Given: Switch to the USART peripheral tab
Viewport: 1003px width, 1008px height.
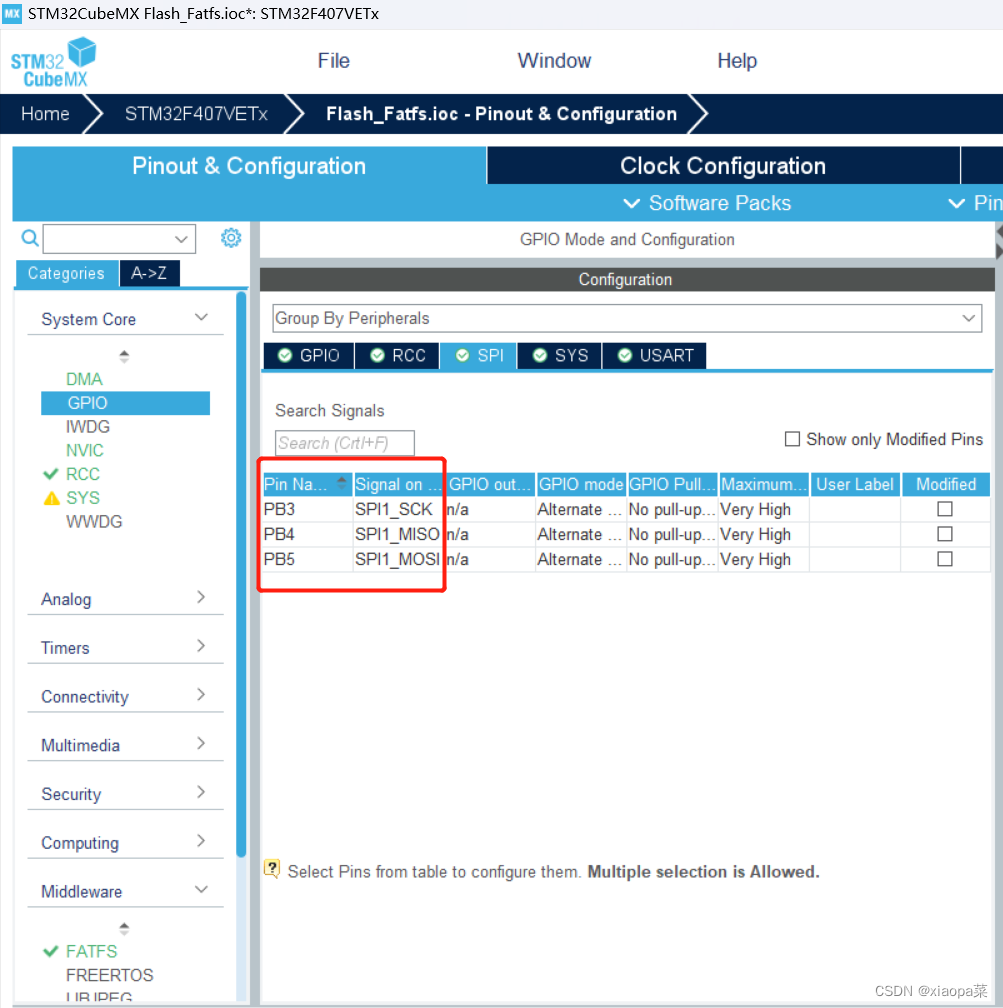Looking at the screenshot, I should [655, 356].
